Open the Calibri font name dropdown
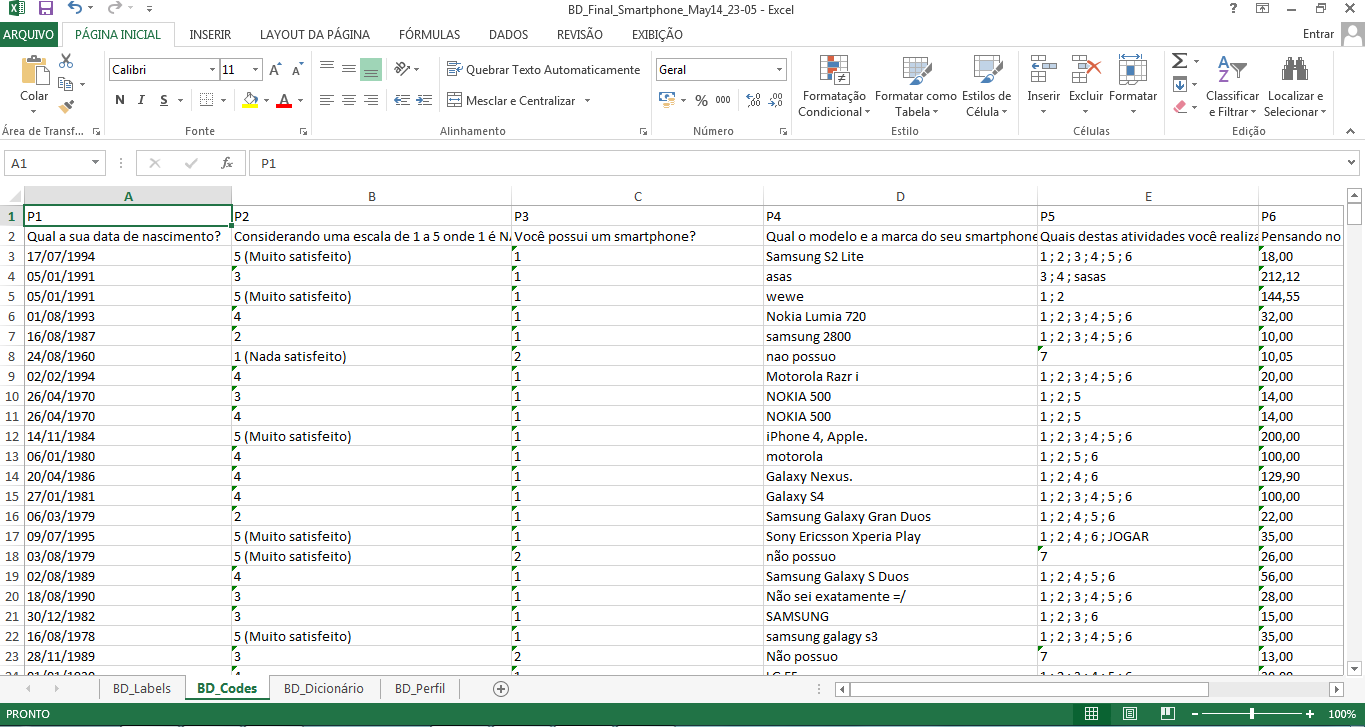 click(213, 70)
